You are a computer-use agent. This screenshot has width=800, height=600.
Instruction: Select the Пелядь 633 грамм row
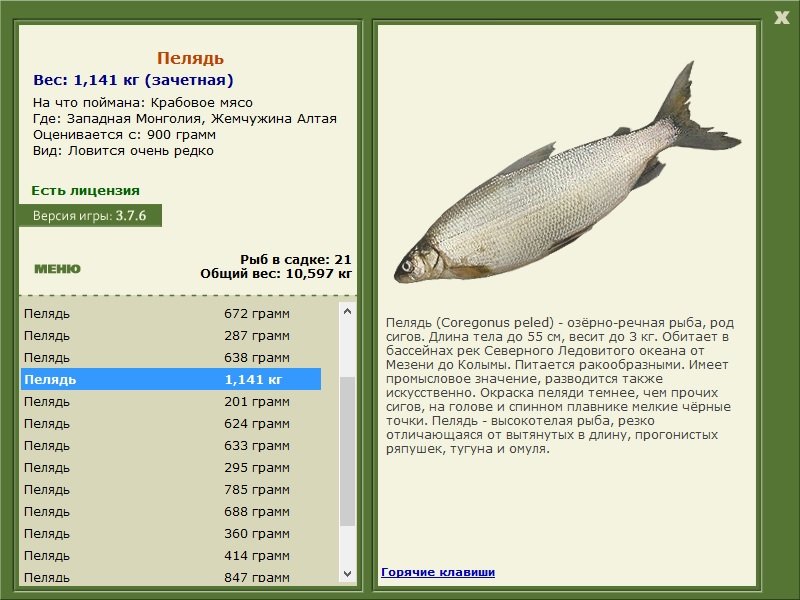pyautogui.click(x=171, y=445)
